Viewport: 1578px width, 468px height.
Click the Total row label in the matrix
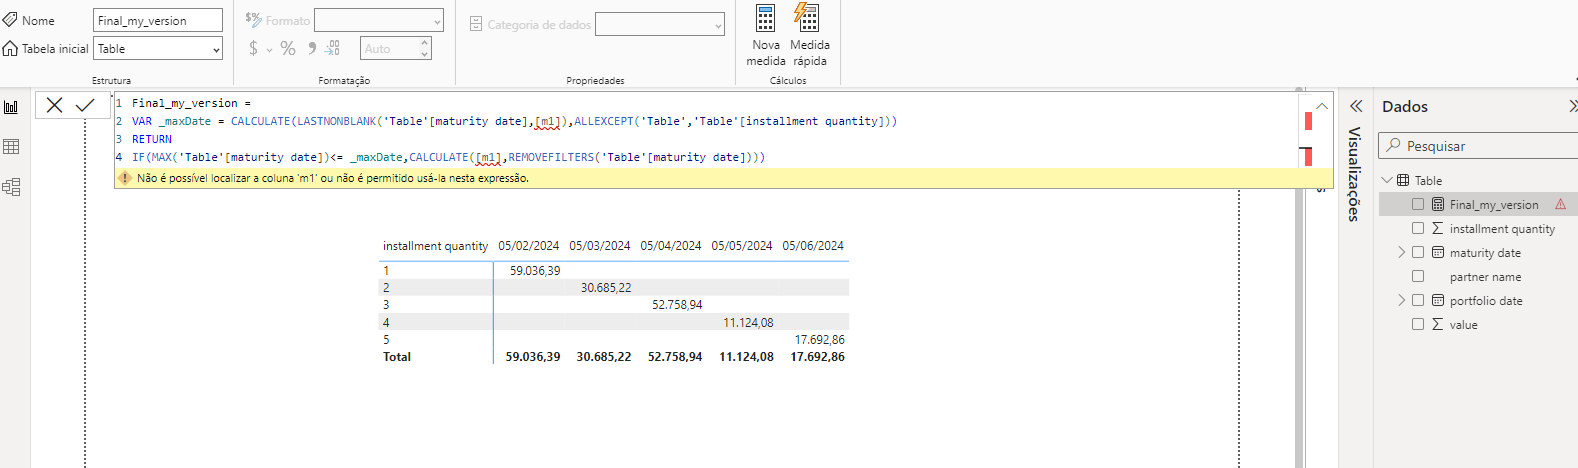tap(397, 357)
